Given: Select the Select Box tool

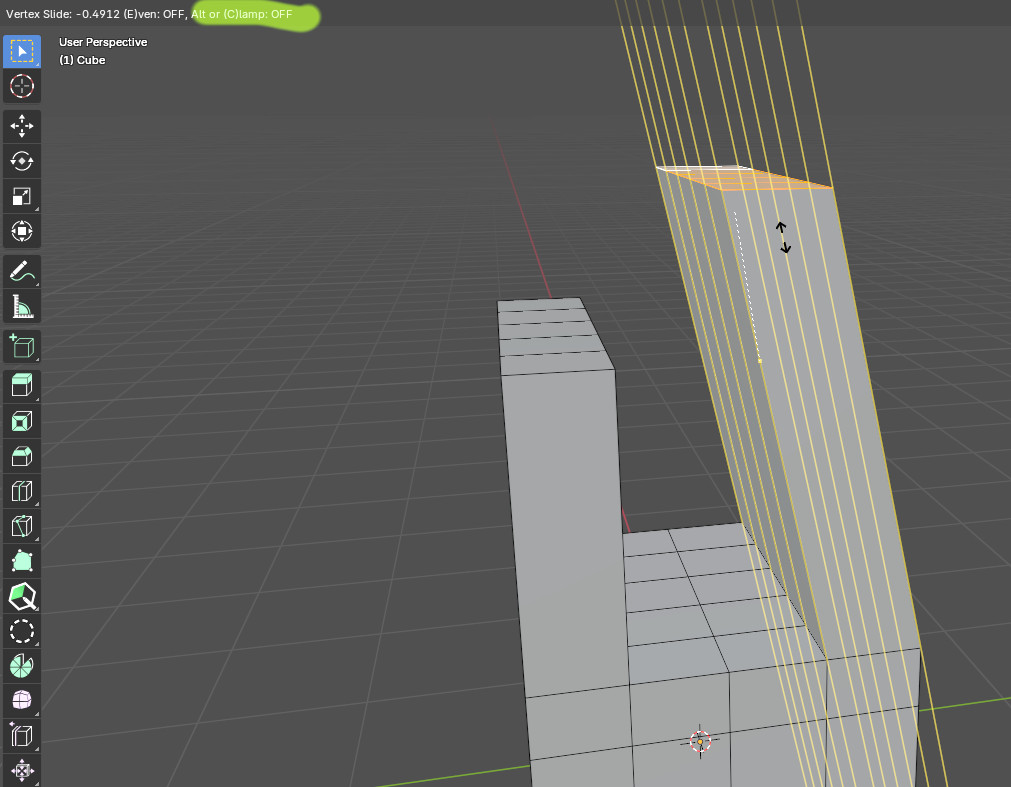Looking at the screenshot, I should coord(22,52).
